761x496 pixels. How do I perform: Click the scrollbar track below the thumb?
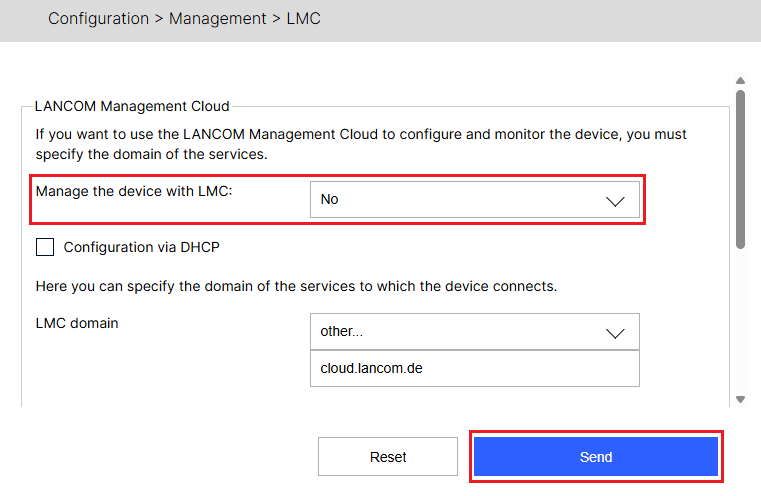point(740,320)
